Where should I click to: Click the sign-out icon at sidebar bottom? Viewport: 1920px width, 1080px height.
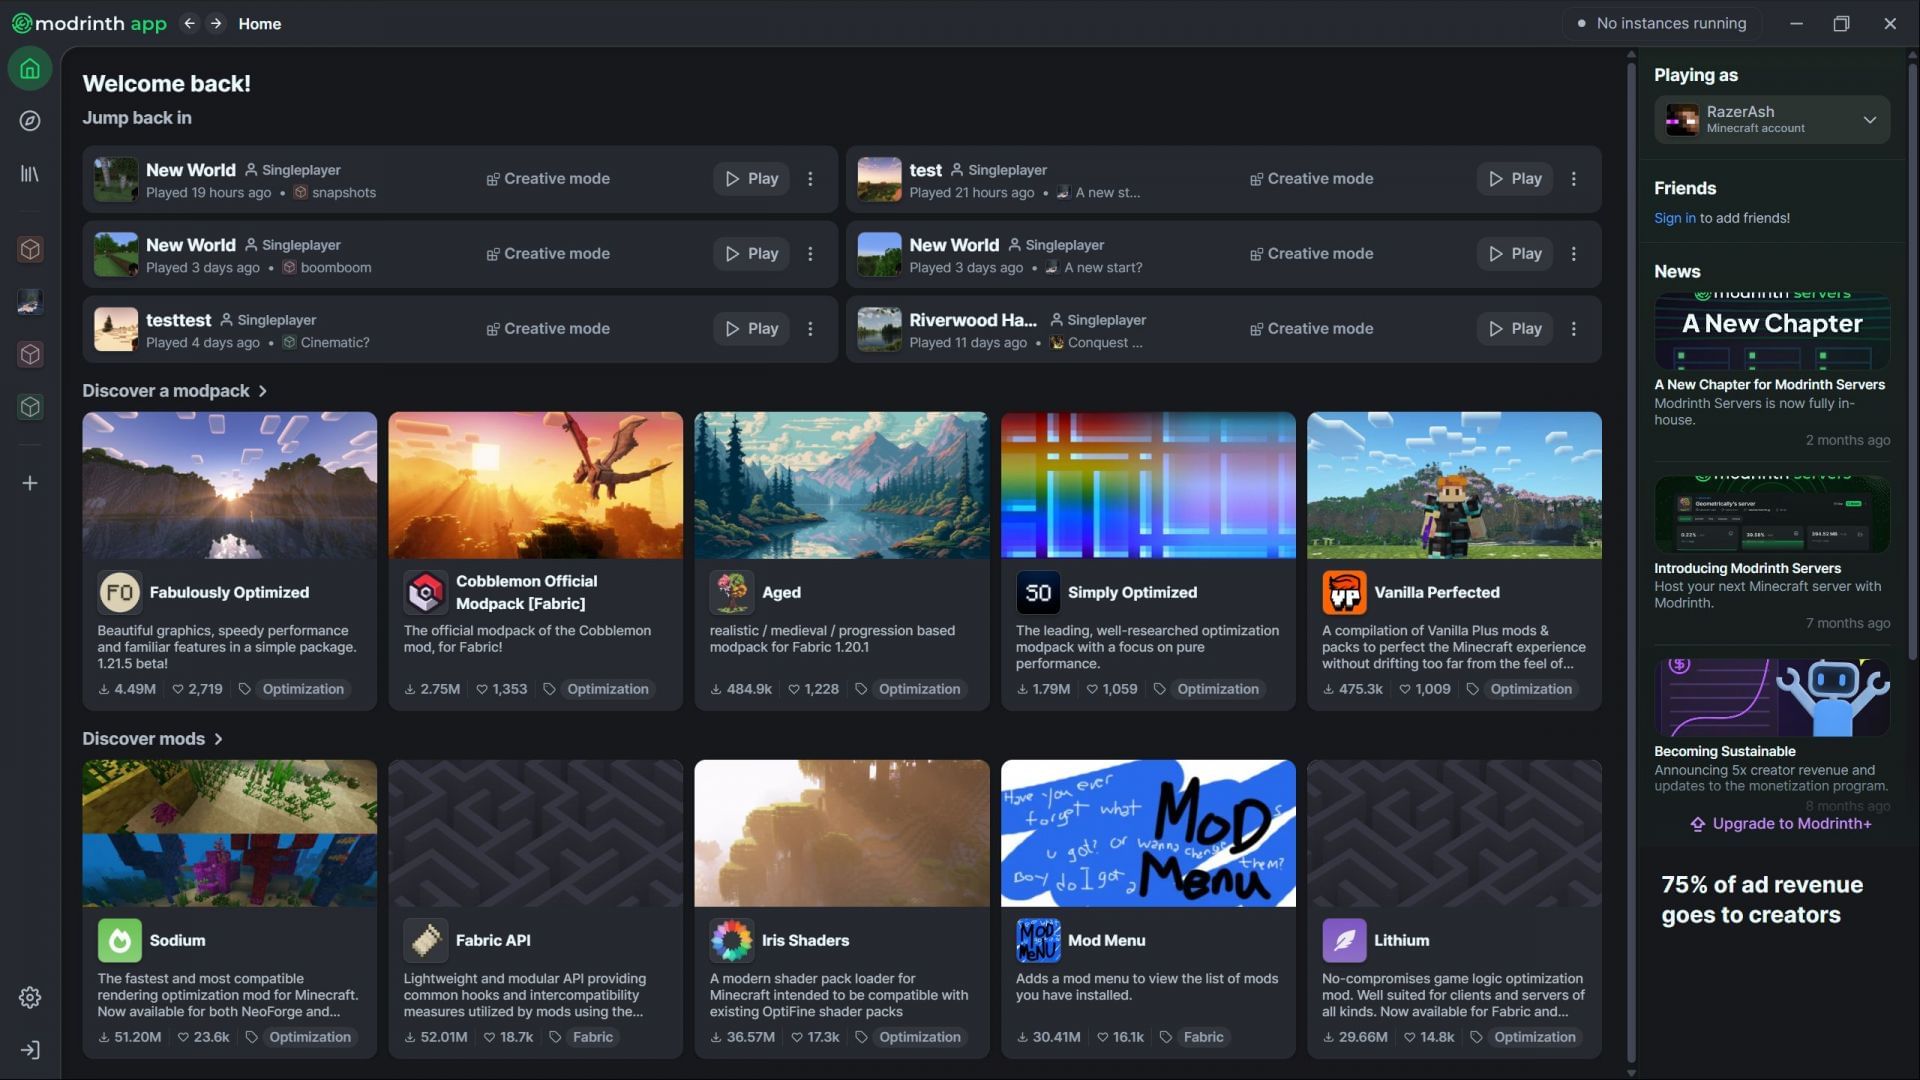pos(30,1050)
